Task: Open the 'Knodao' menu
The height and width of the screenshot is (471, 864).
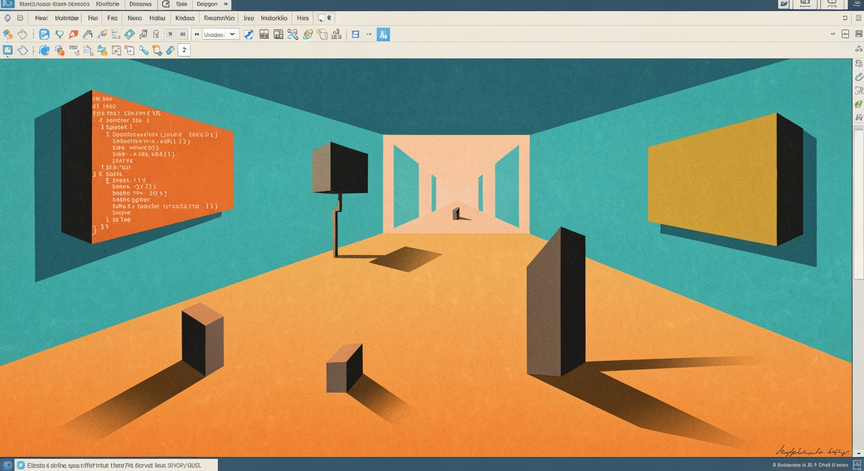Action: point(185,18)
